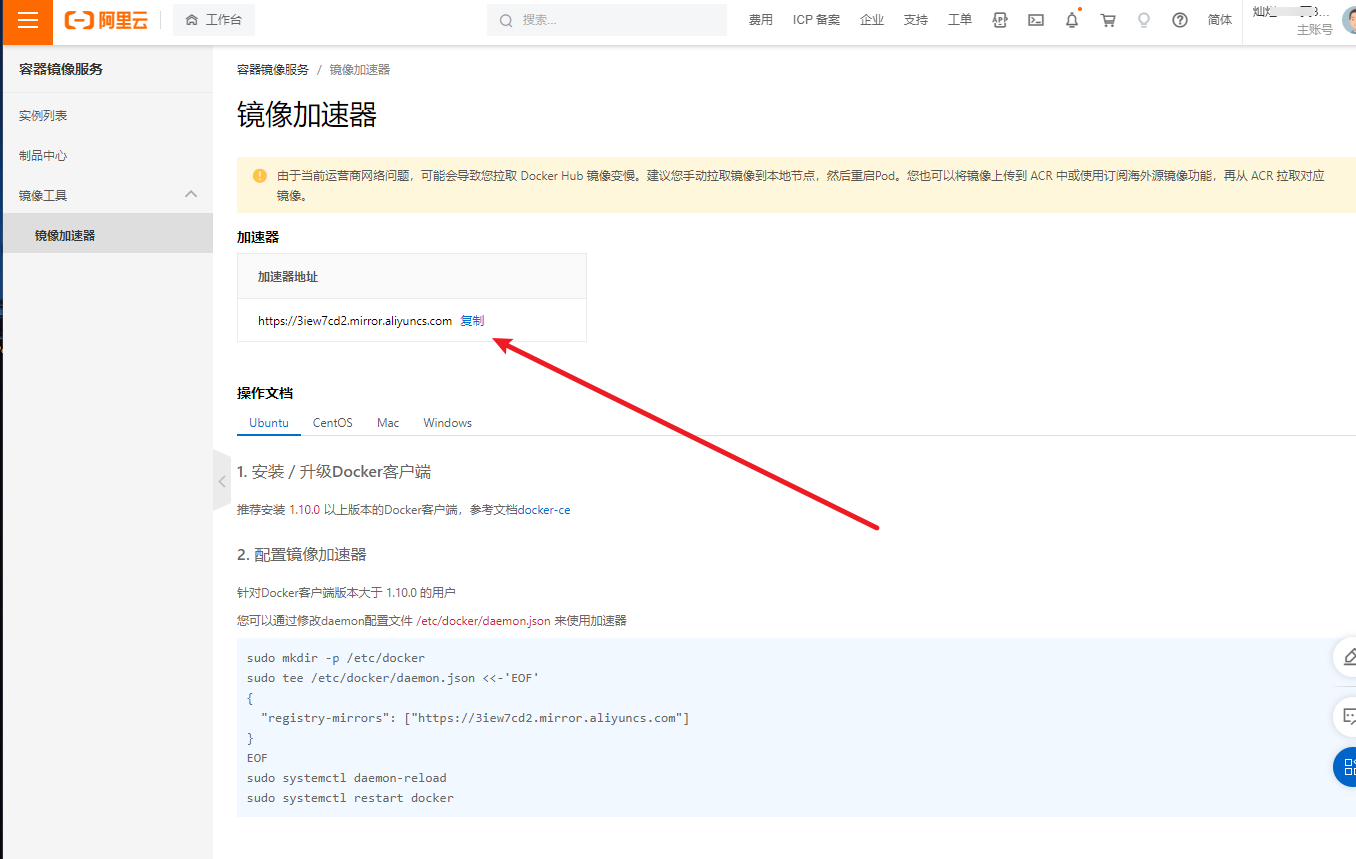Image resolution: width=1356 pixels, height=859 pixels.
Task: Click the blue grid floating button
Action: tap(1347, 767)
